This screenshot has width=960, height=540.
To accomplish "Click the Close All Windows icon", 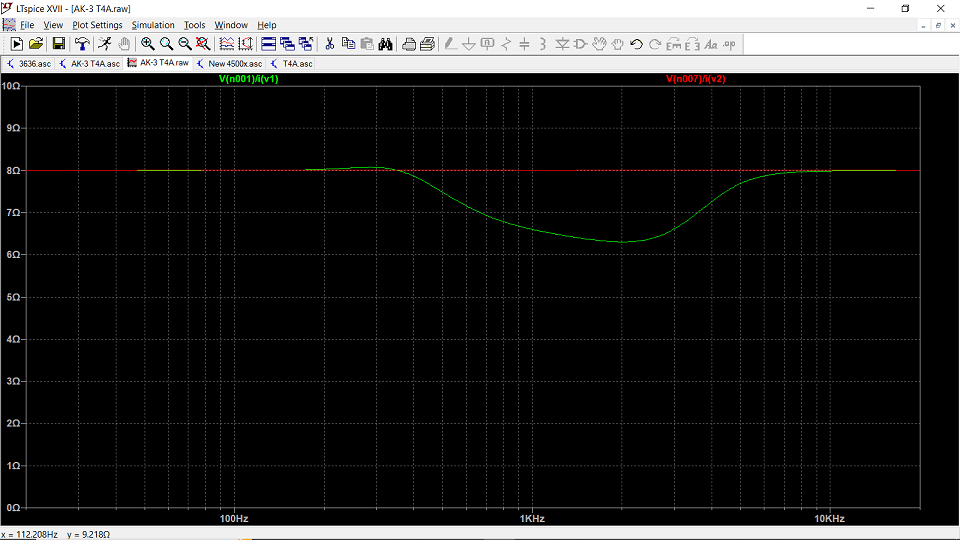I will [306, 44].
